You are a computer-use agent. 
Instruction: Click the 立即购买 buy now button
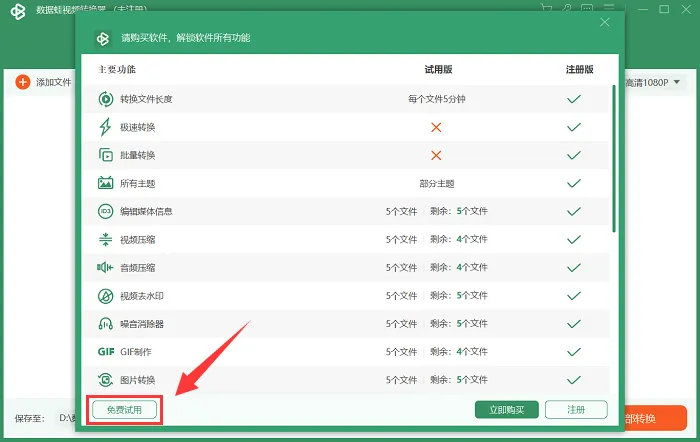coord(507,409)
